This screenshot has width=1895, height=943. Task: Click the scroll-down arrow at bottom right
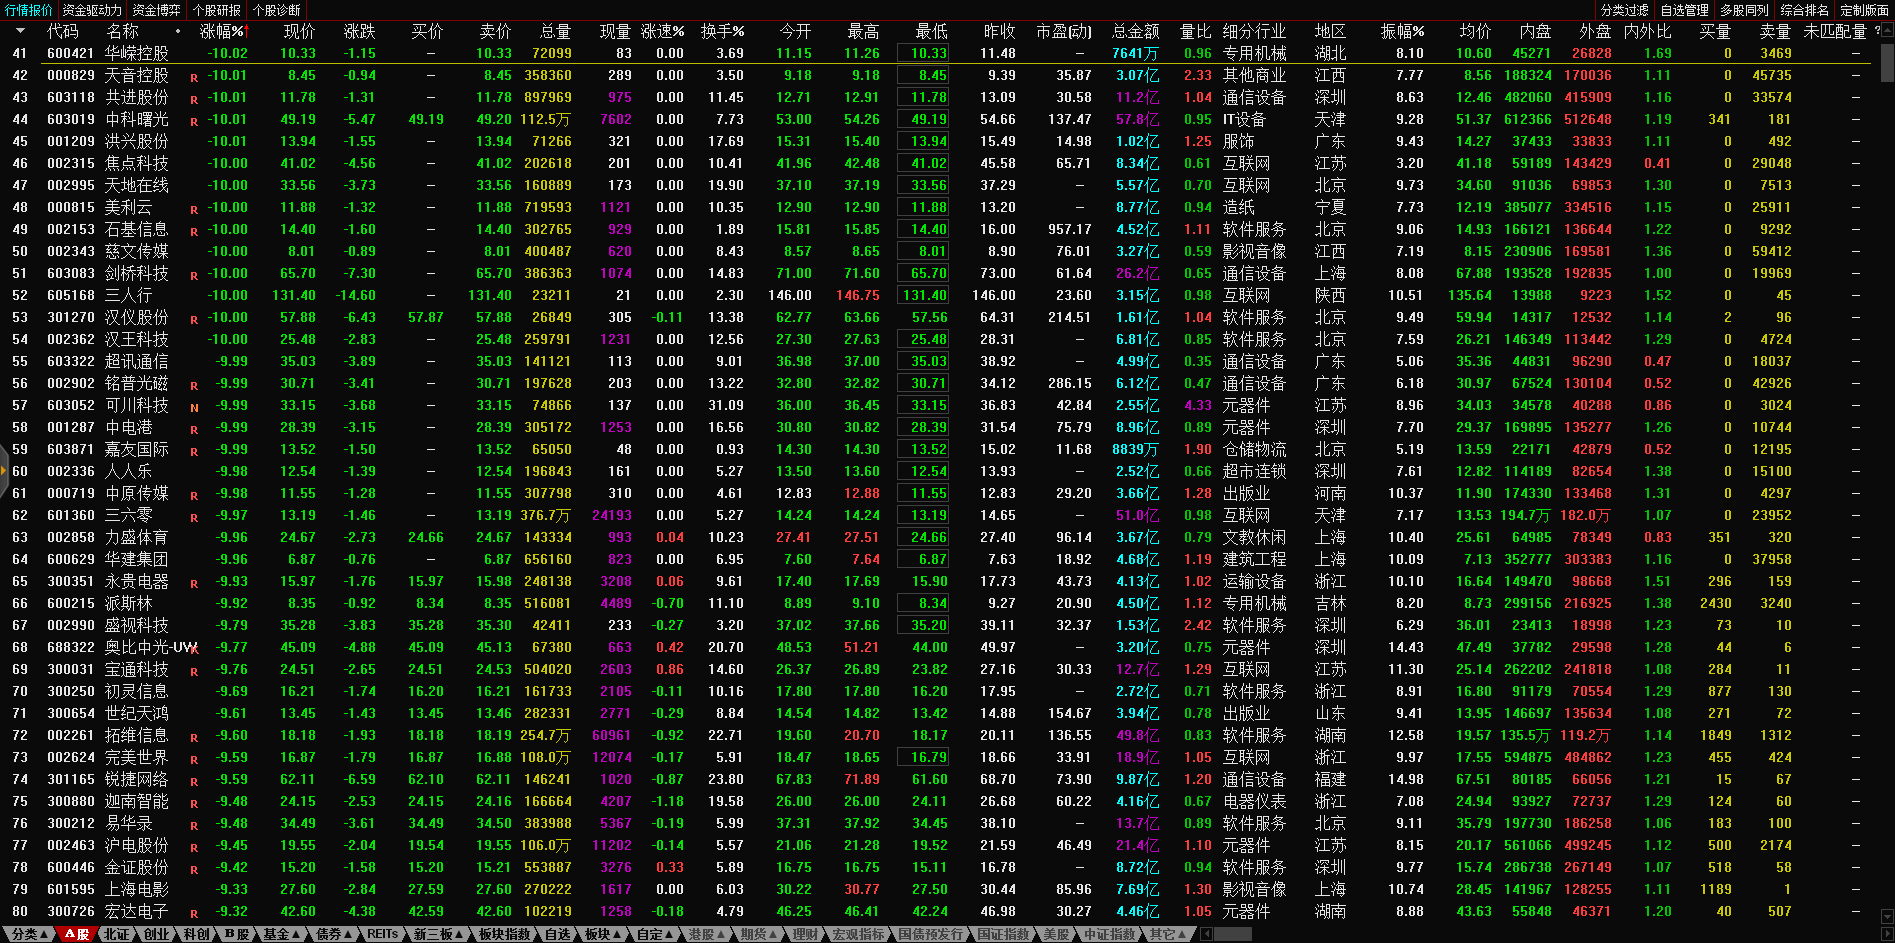(1887, 917)
